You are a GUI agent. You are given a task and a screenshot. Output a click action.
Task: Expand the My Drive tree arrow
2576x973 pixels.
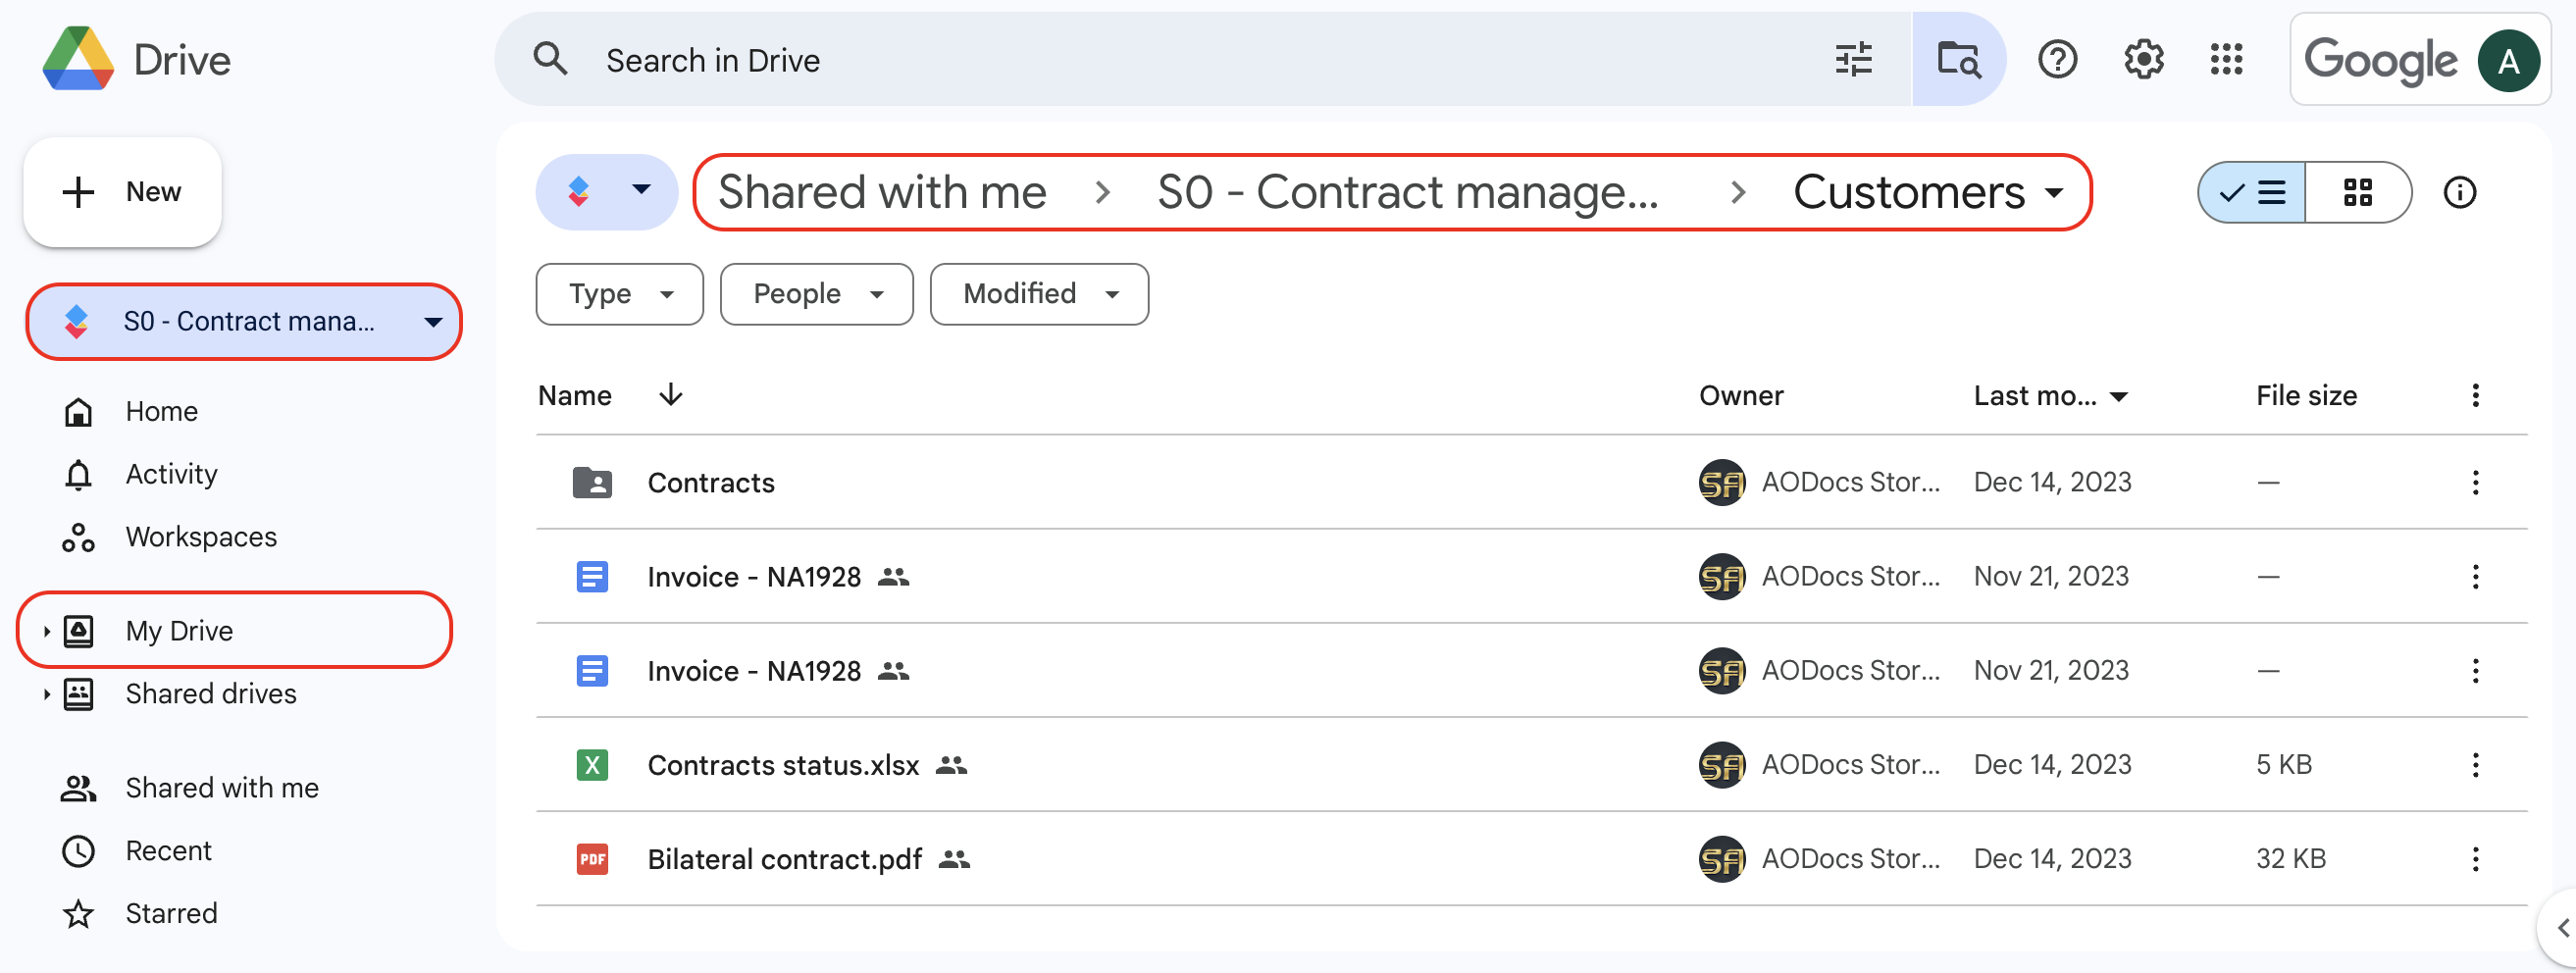point(46,631)
